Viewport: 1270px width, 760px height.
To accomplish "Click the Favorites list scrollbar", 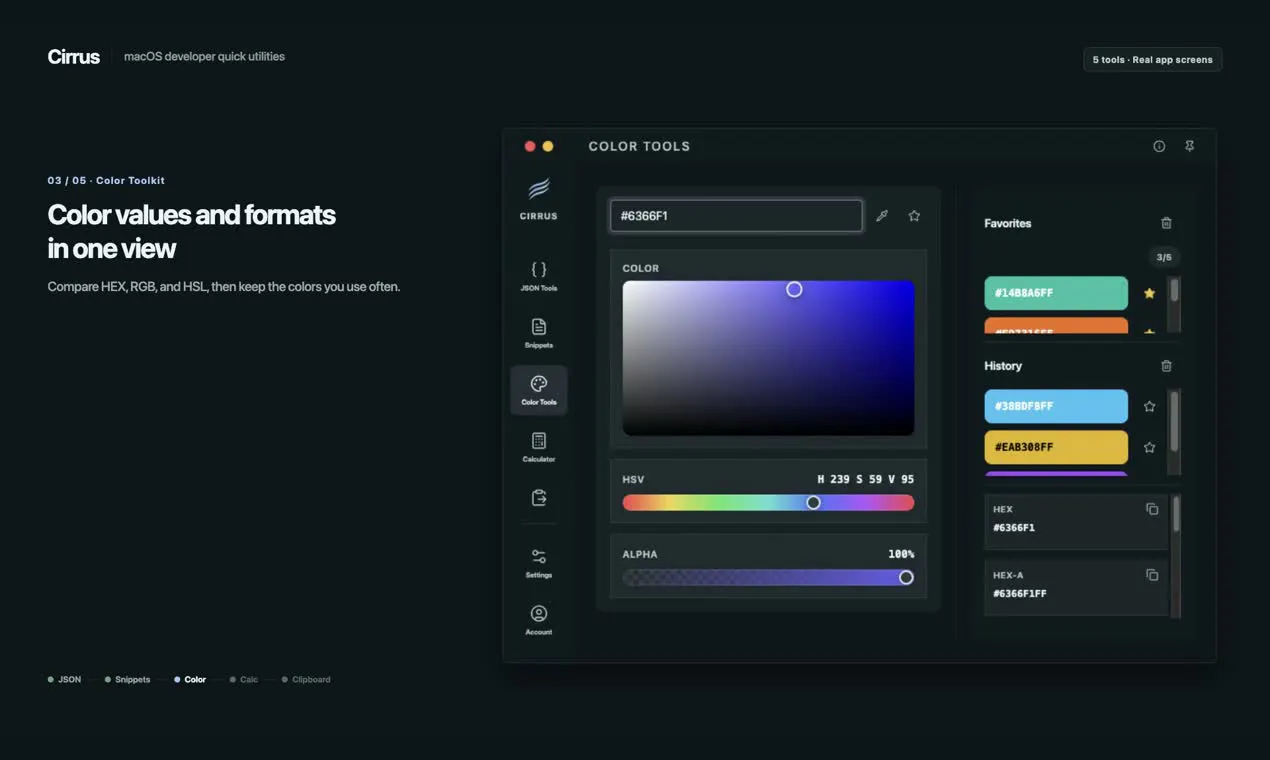I will 1174,290.
